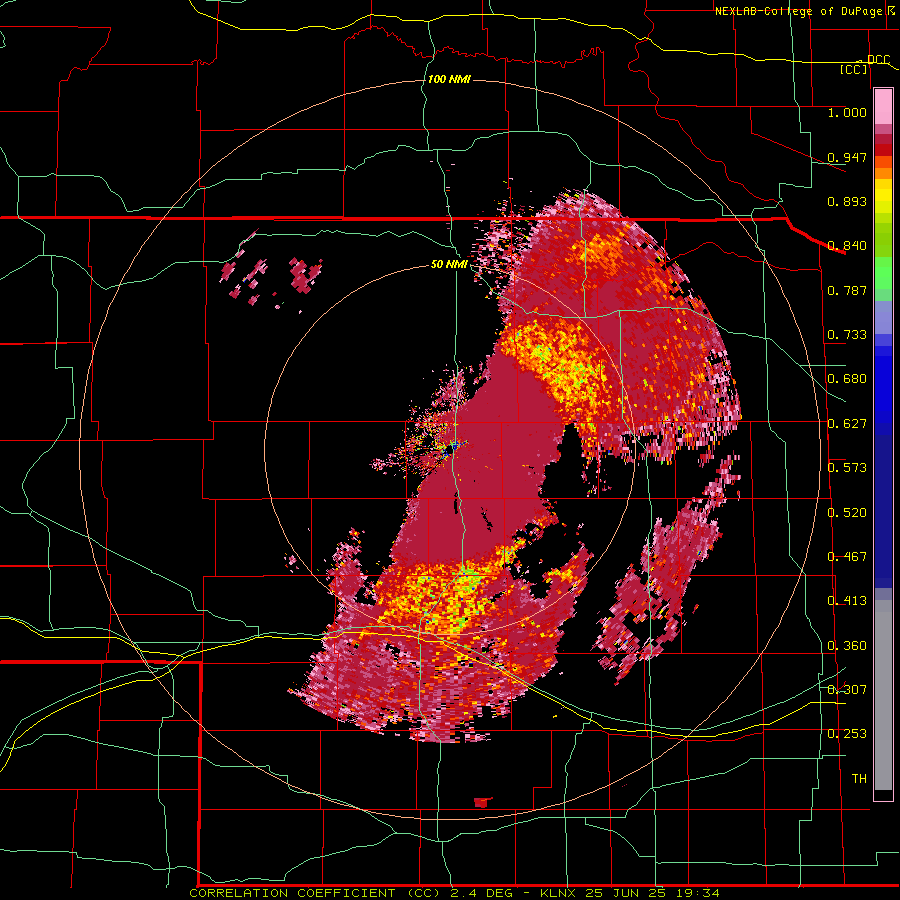Select the 0.947 value on the color scale

[x=847, y=157]
